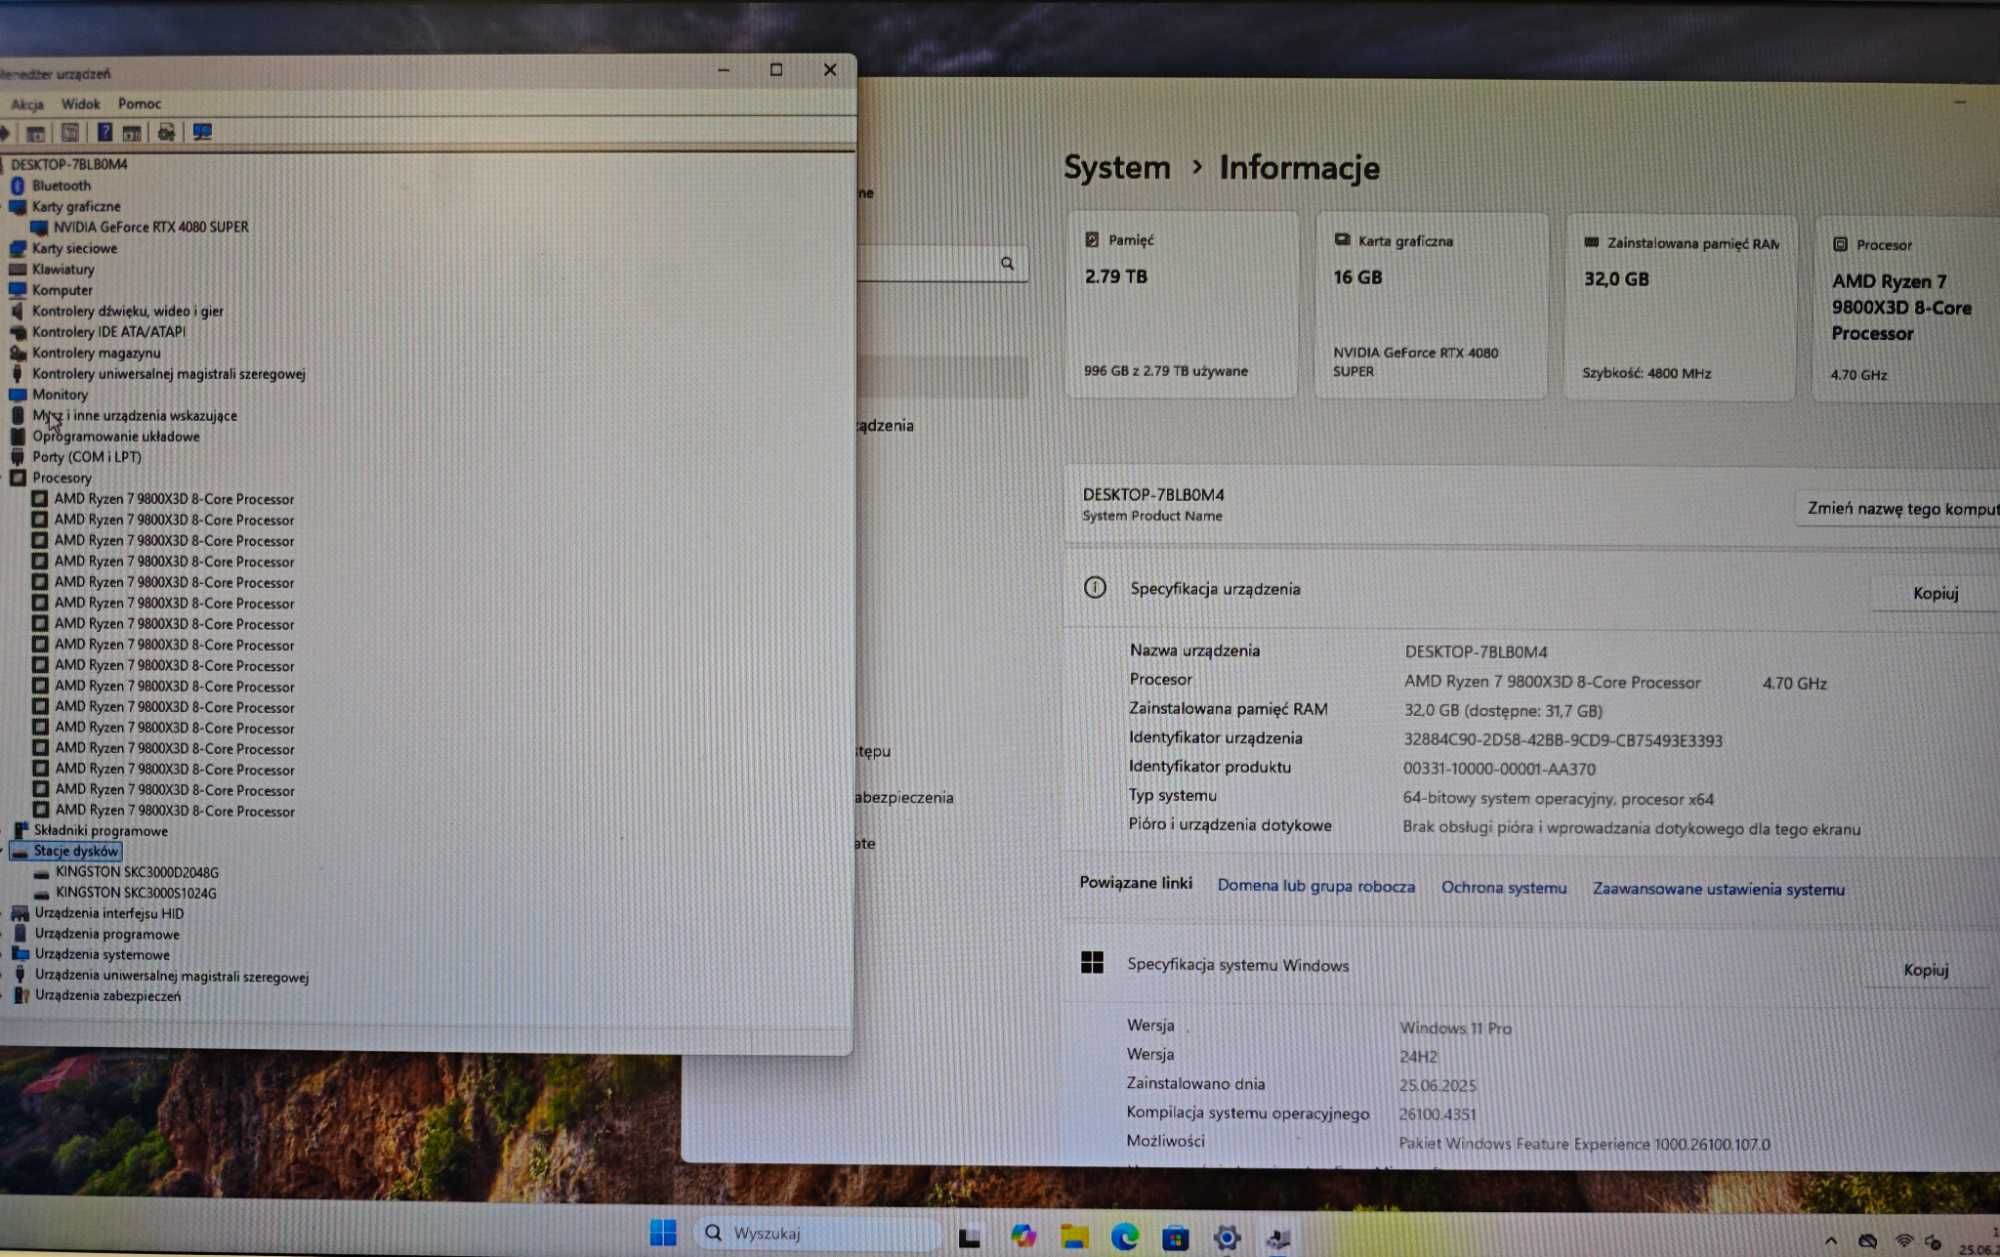Click the scan for hardware changes monitor icon

click(202, 133)
